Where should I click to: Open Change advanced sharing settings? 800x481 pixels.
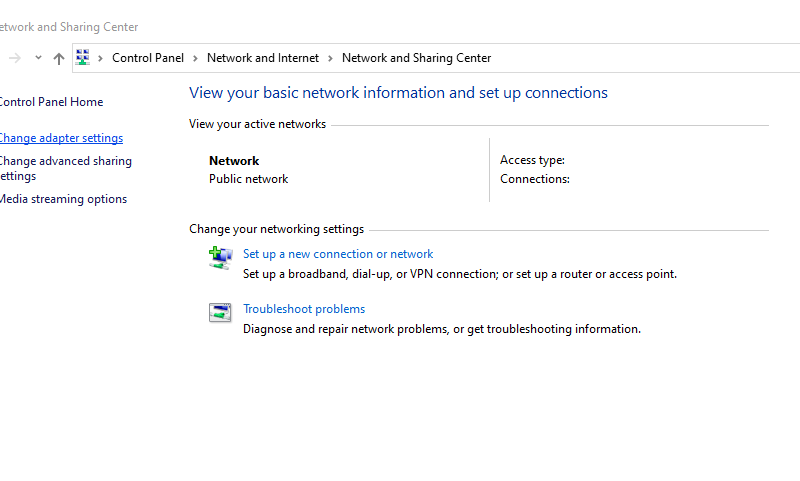pyautogui.click(x=65, y=168)
